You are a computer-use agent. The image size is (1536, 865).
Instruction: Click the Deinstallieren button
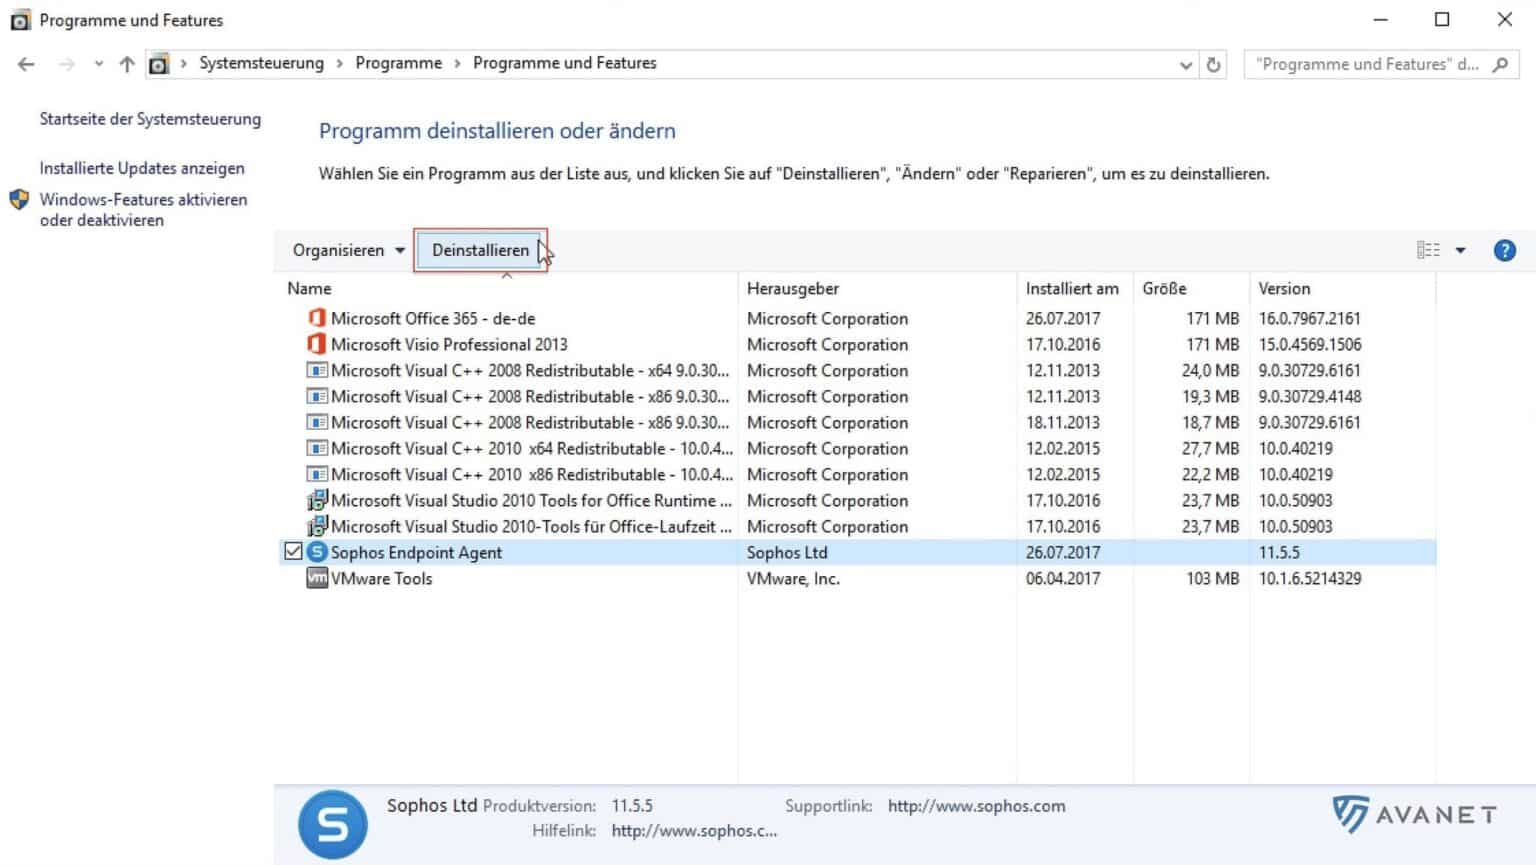point(481,250)
